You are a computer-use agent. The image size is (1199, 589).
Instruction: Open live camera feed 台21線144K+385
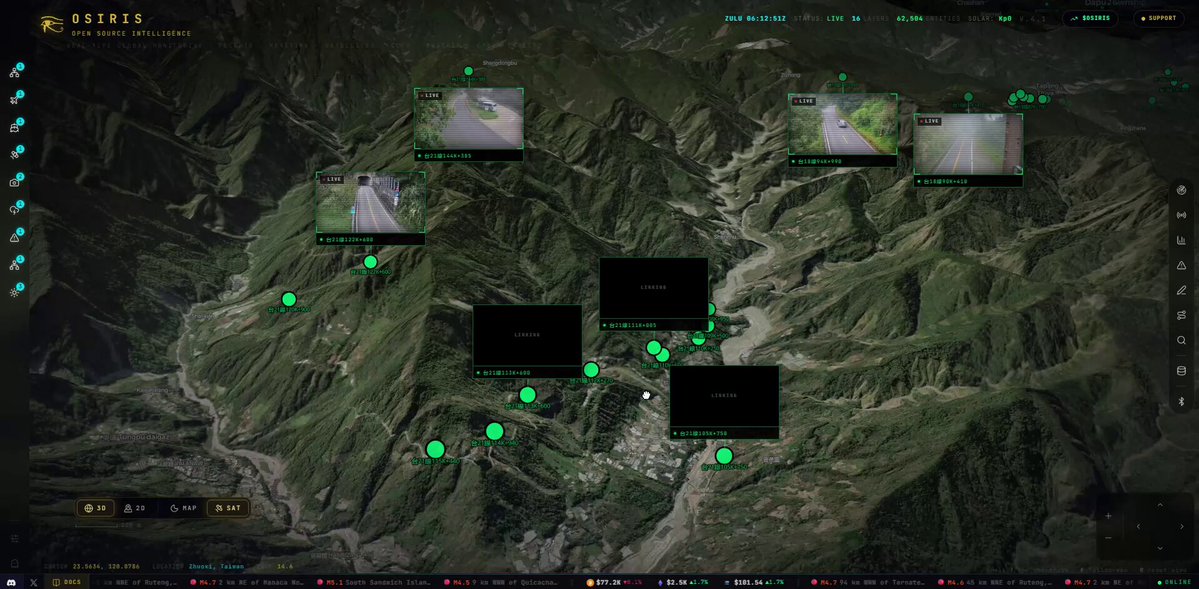click(469, 124)
